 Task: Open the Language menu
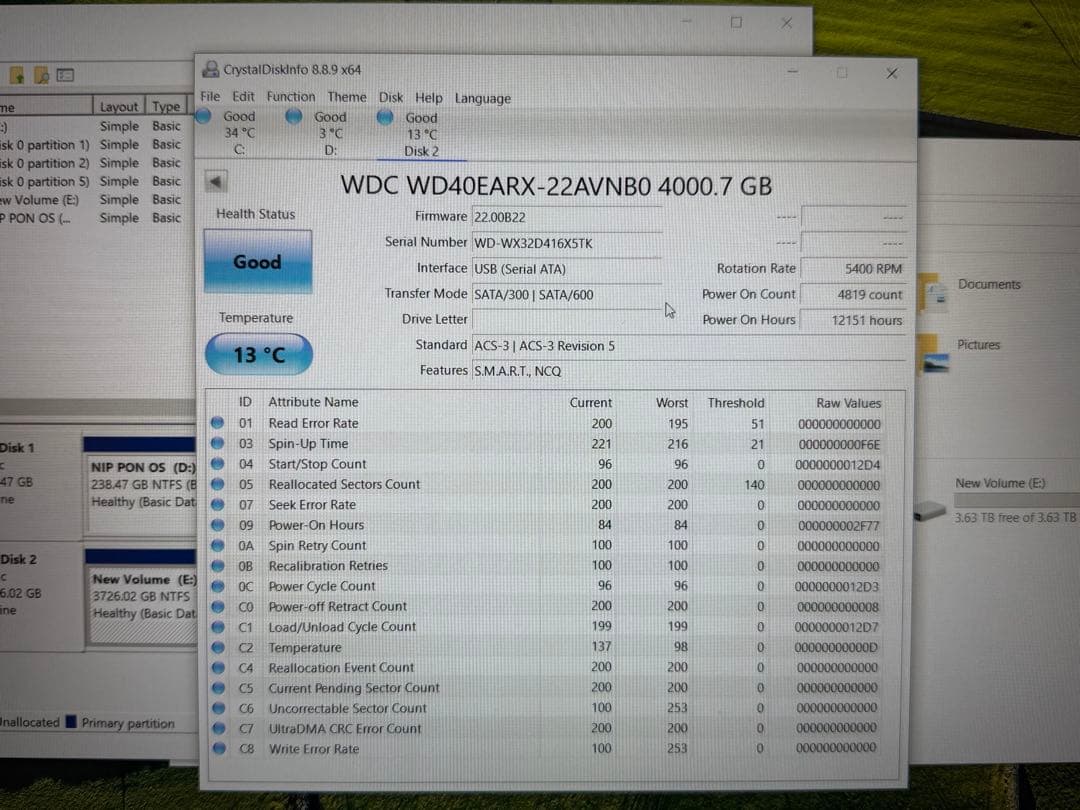pos(482,98)
